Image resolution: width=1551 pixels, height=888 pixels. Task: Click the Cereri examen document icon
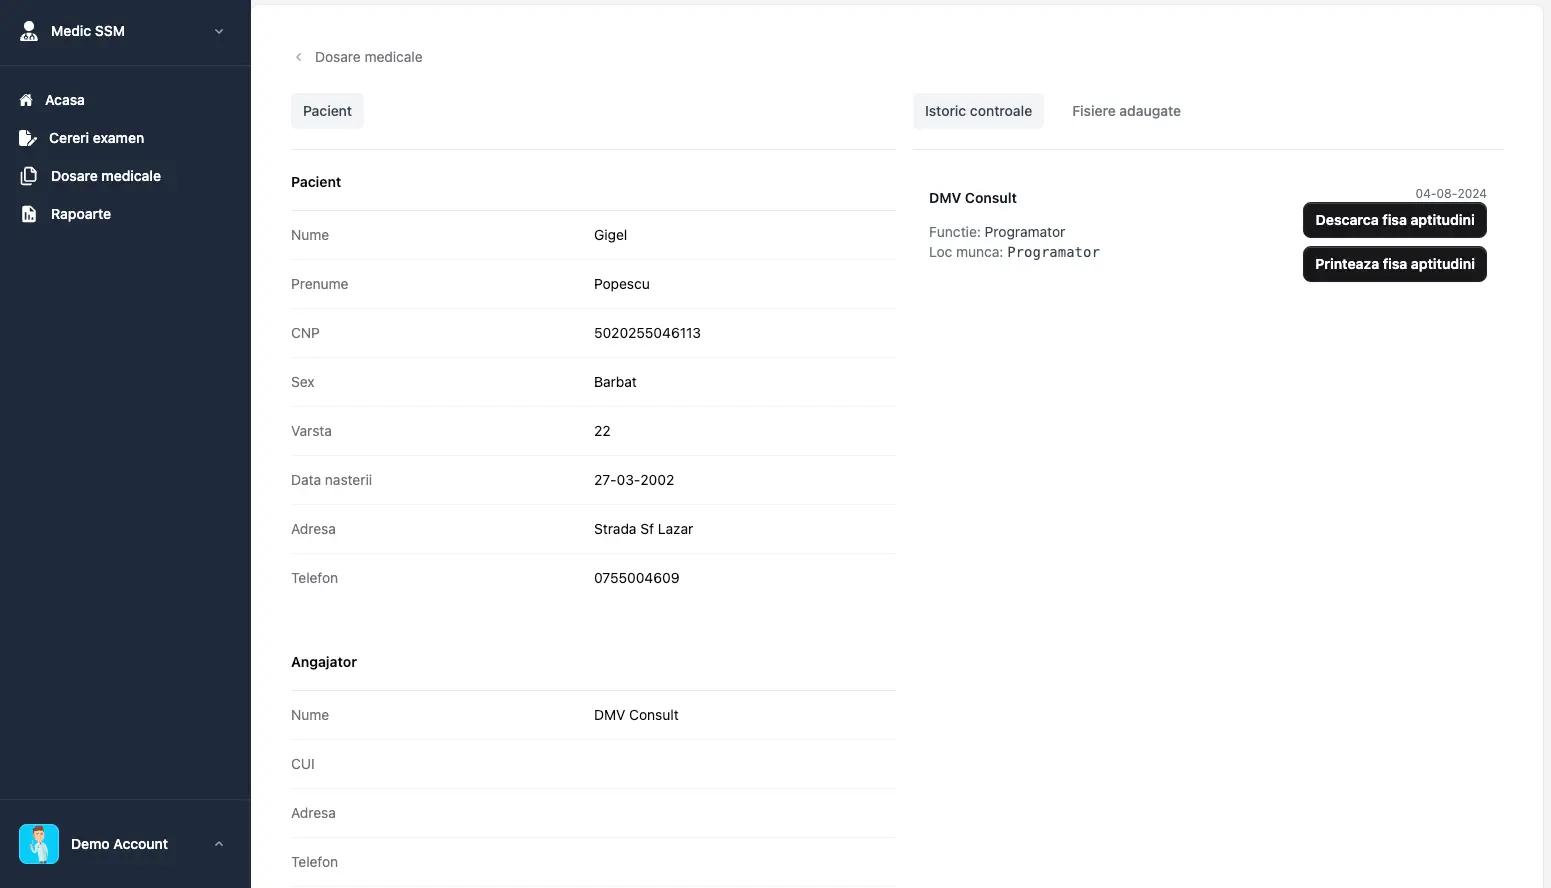28,138
